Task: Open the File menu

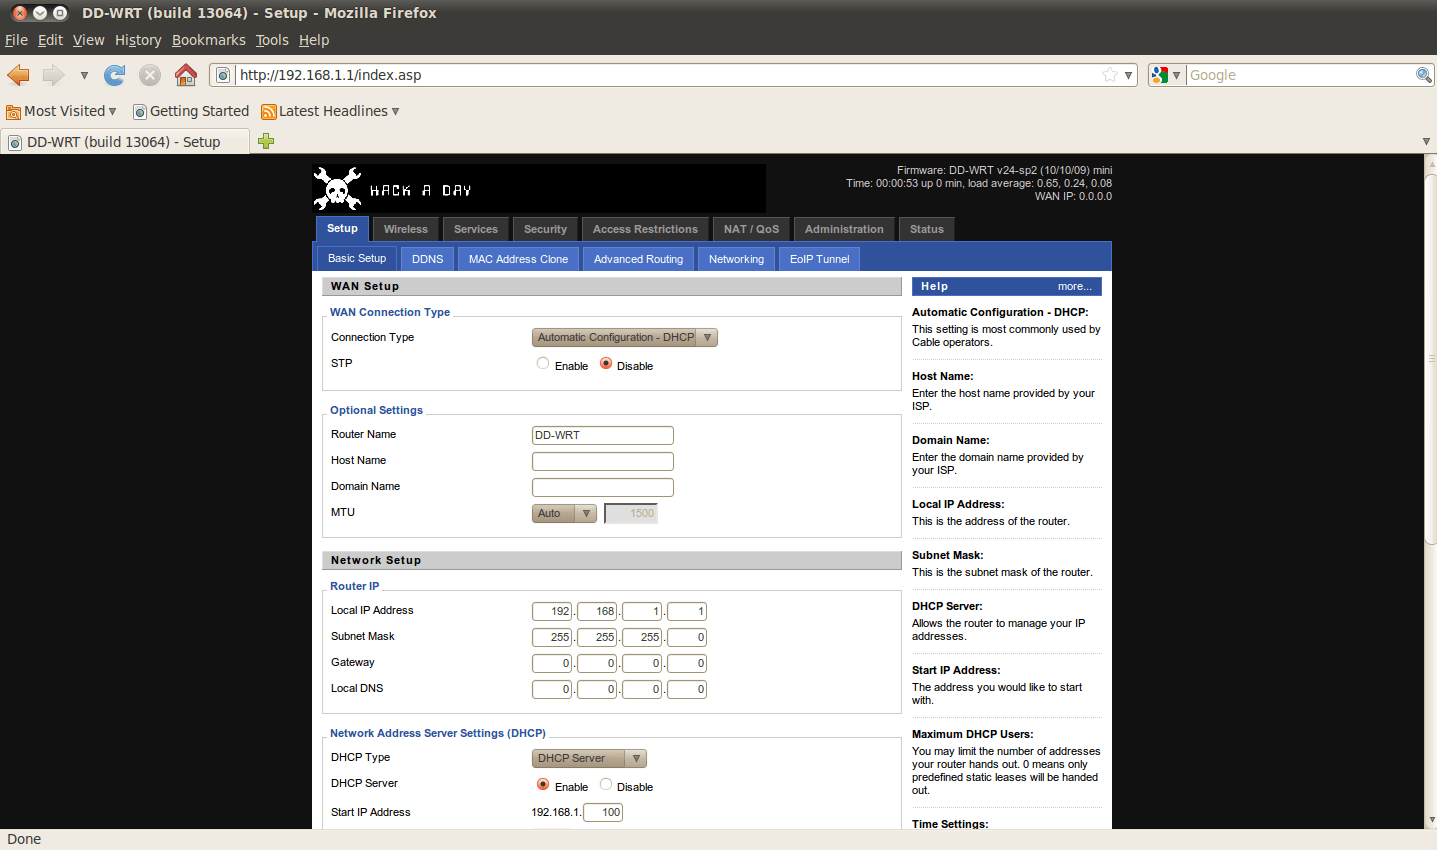Action: [x=16, y=40]
